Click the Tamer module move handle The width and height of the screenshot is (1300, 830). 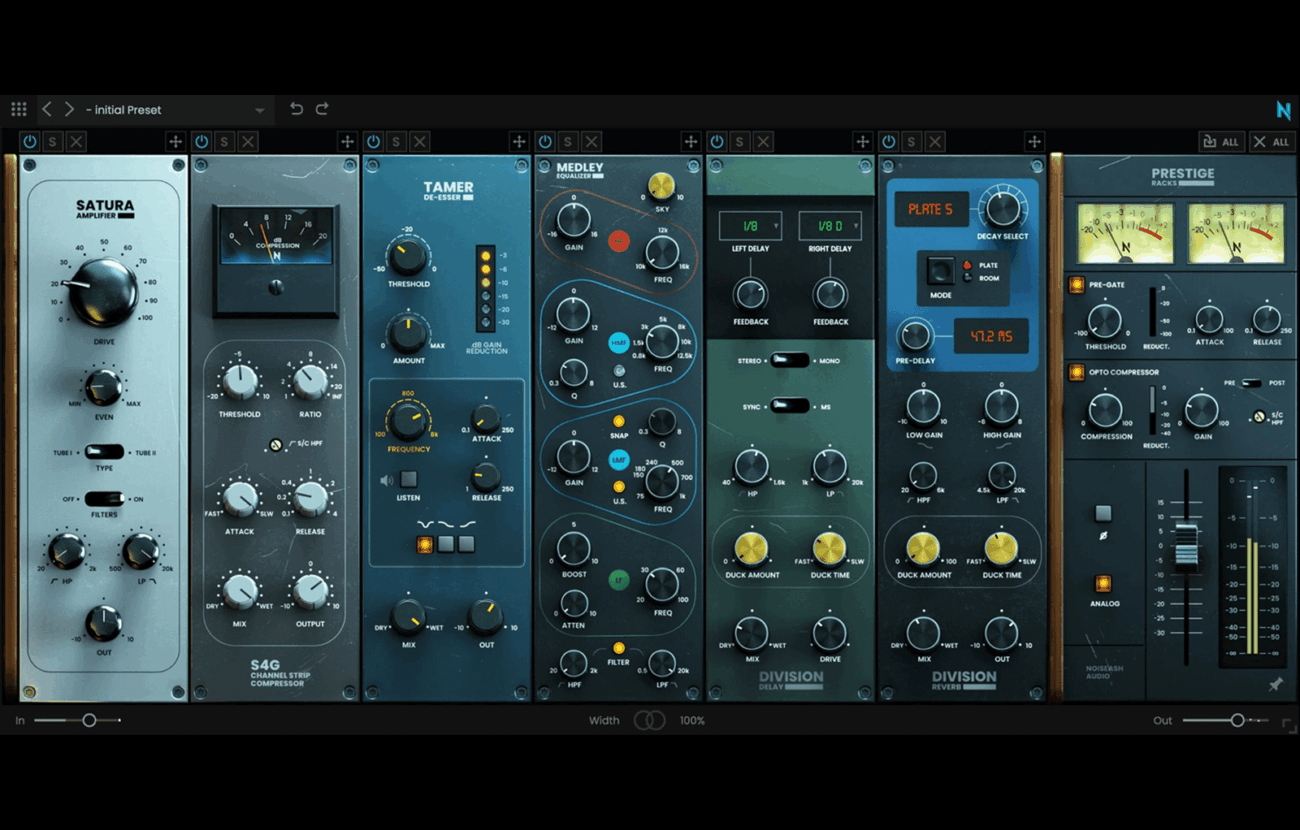(519, 142)
